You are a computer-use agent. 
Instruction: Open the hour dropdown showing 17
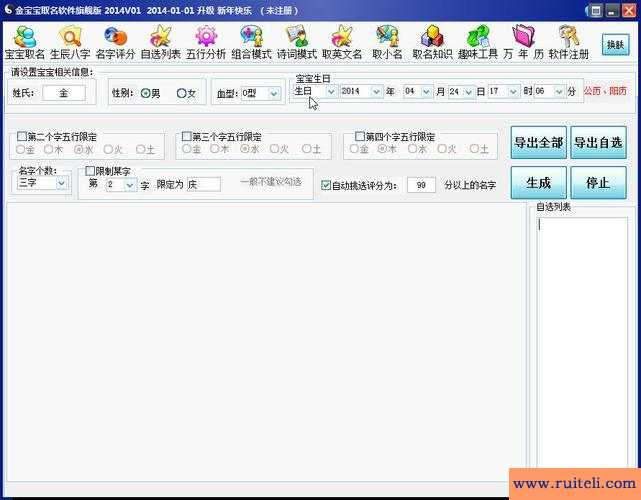pos(513,92)
